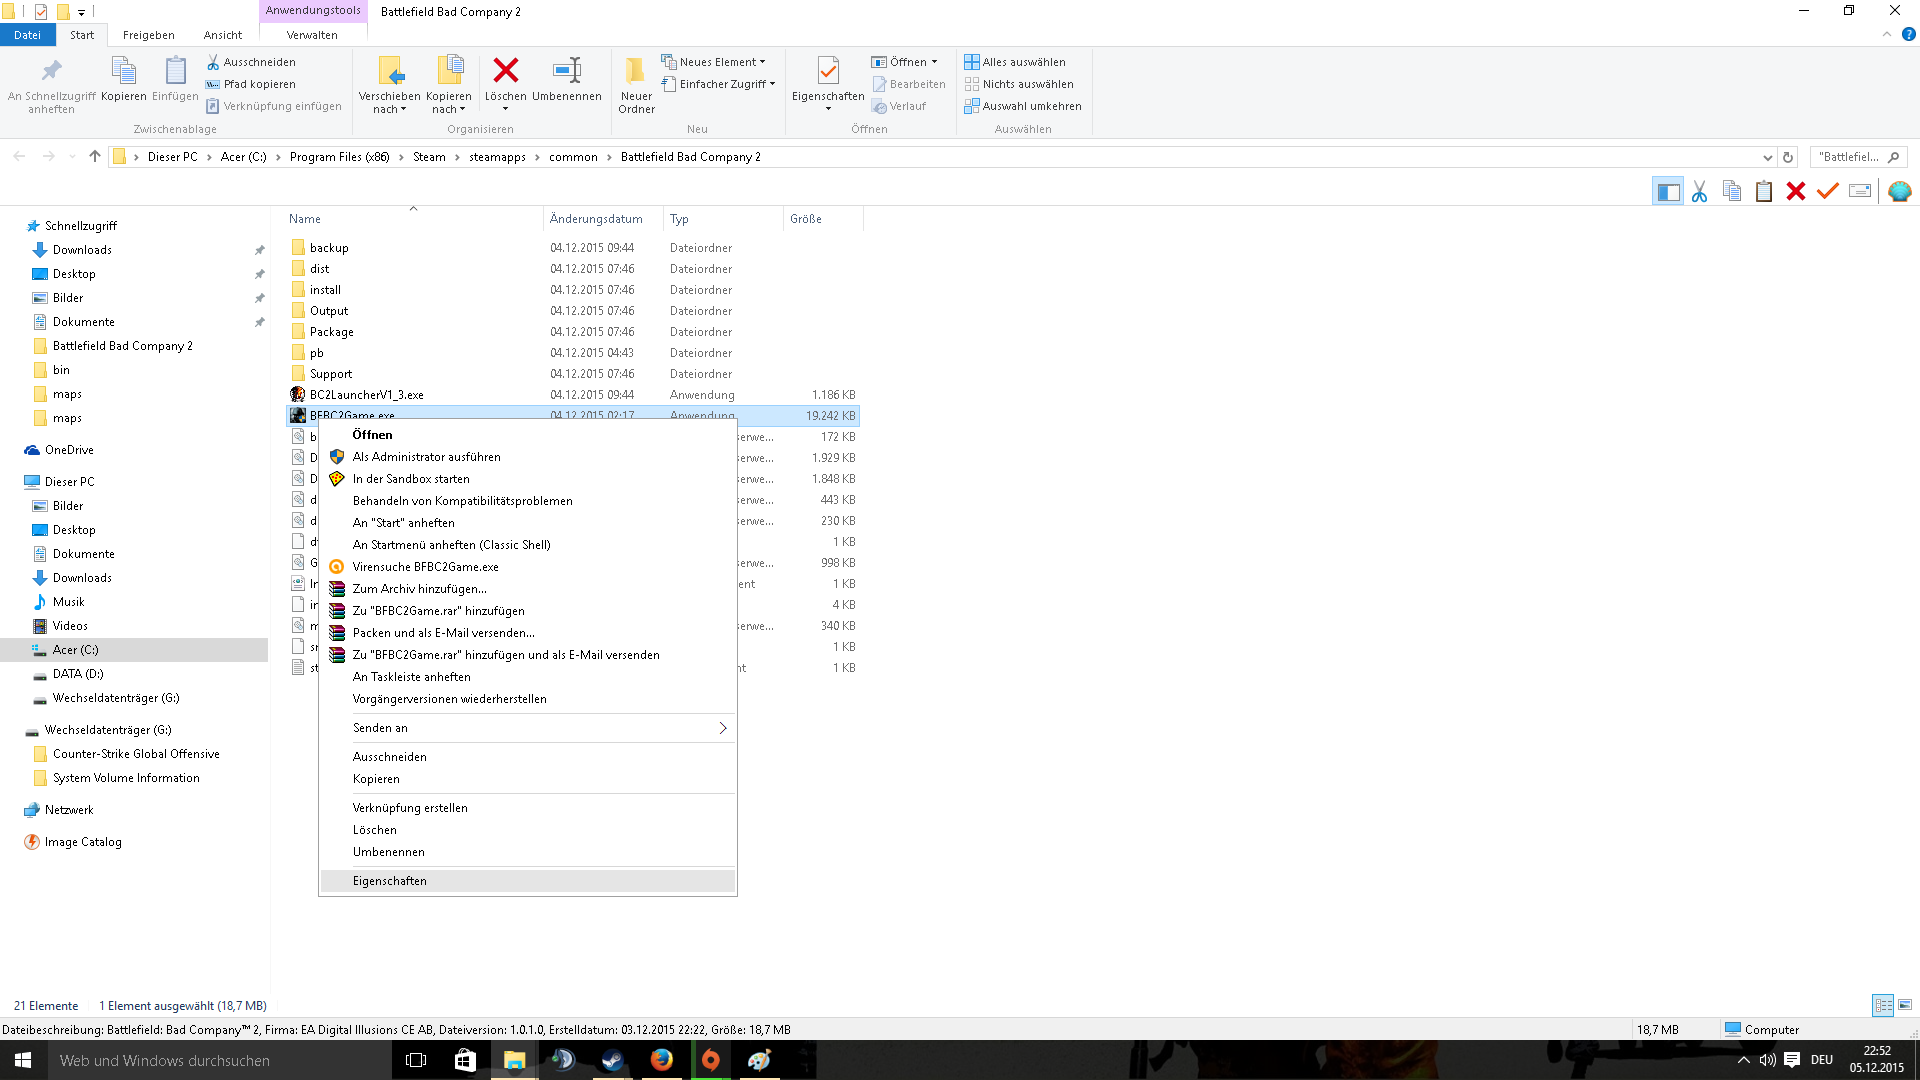Click the Einfügen clipboard icon

pos(175,71)
